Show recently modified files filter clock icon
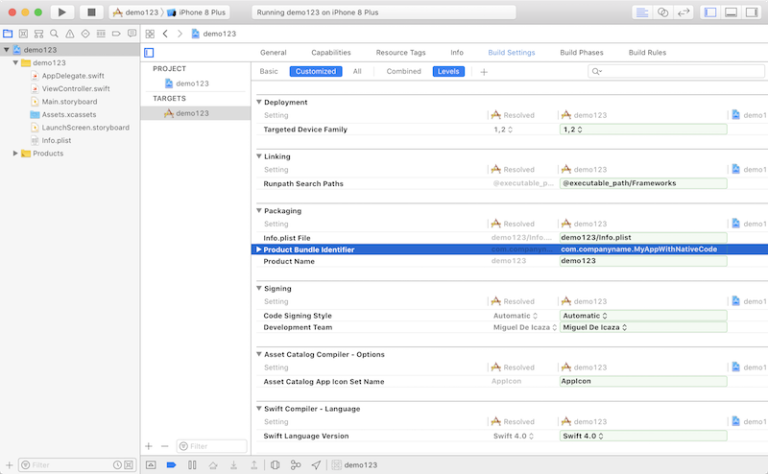Image resolution: width=768 pixels, height=474 pixels. (117, 465)
